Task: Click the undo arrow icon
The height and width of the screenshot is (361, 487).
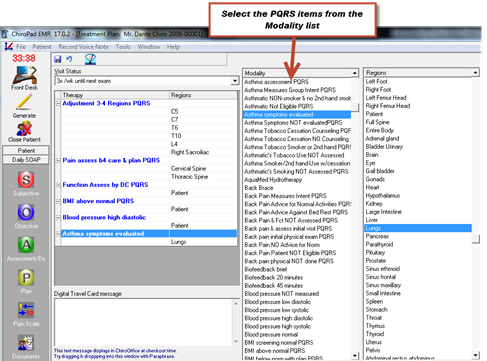Action: [x=69, y=59]
